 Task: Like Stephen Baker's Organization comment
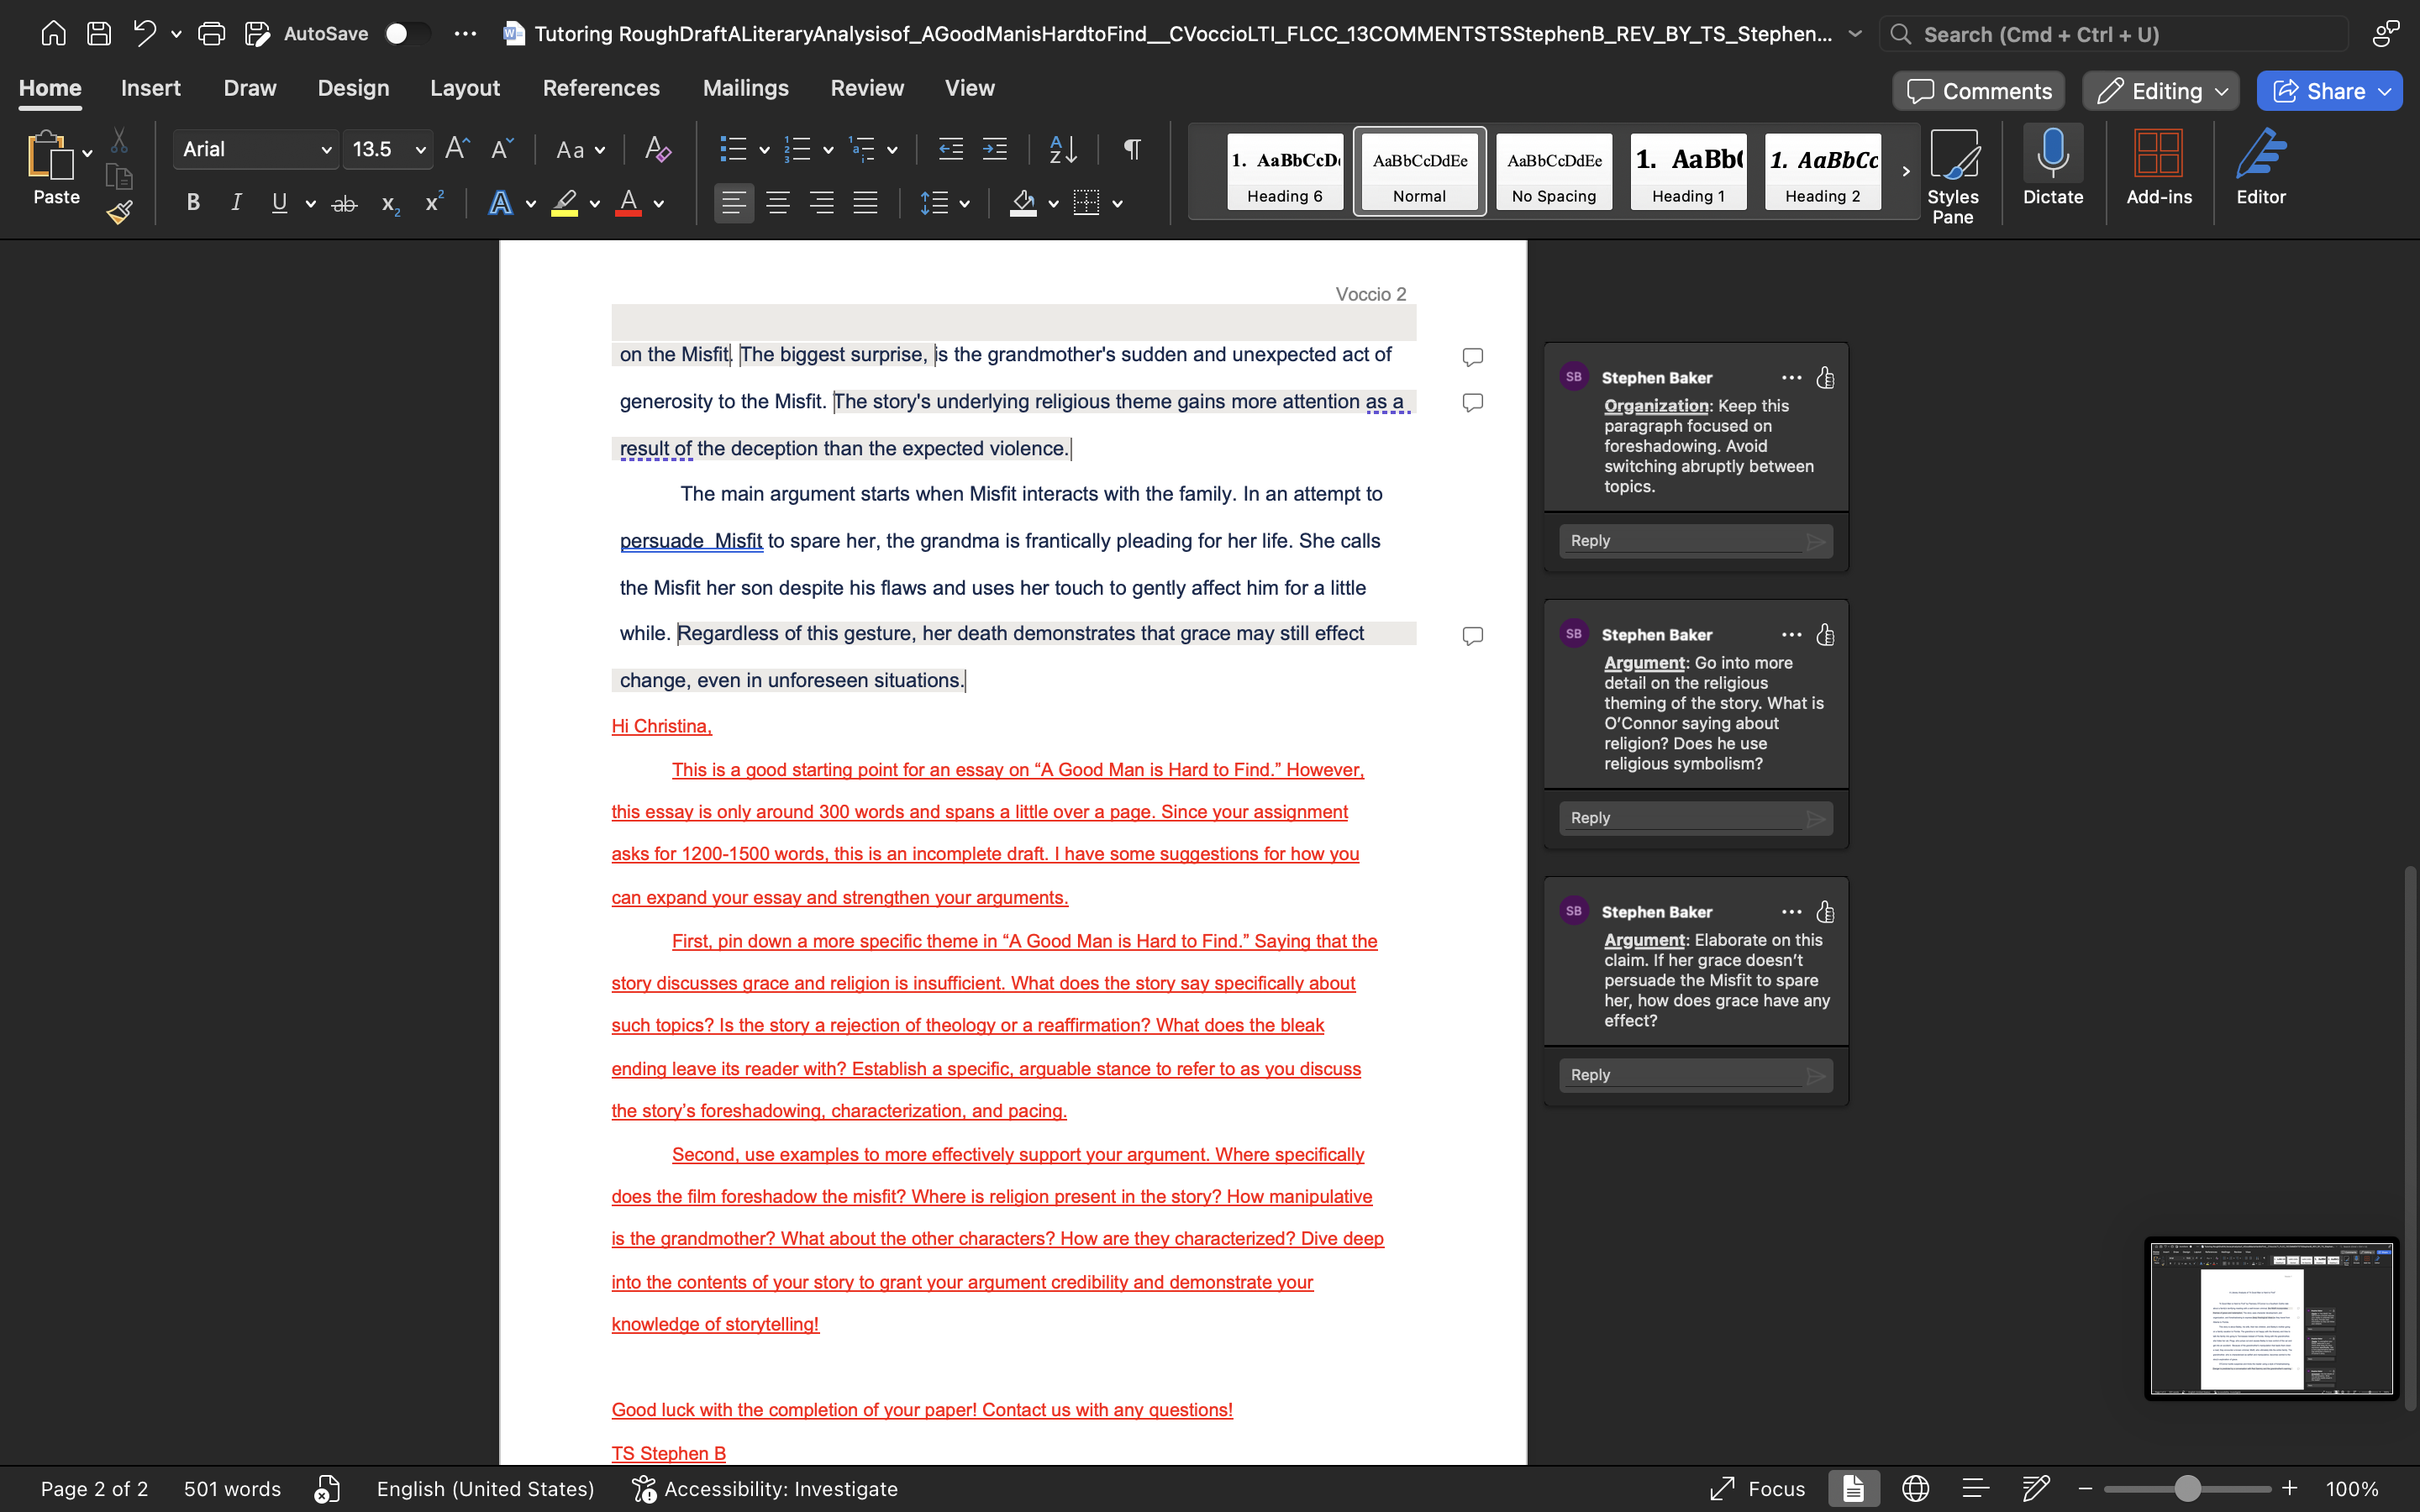tap(1825, 378)
